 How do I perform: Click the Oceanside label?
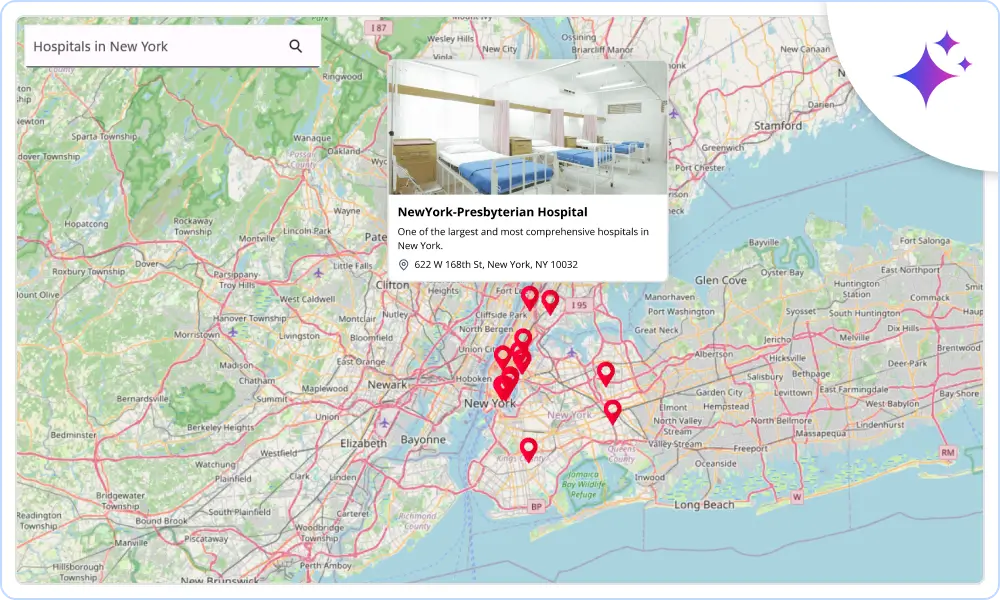point(715,464)
